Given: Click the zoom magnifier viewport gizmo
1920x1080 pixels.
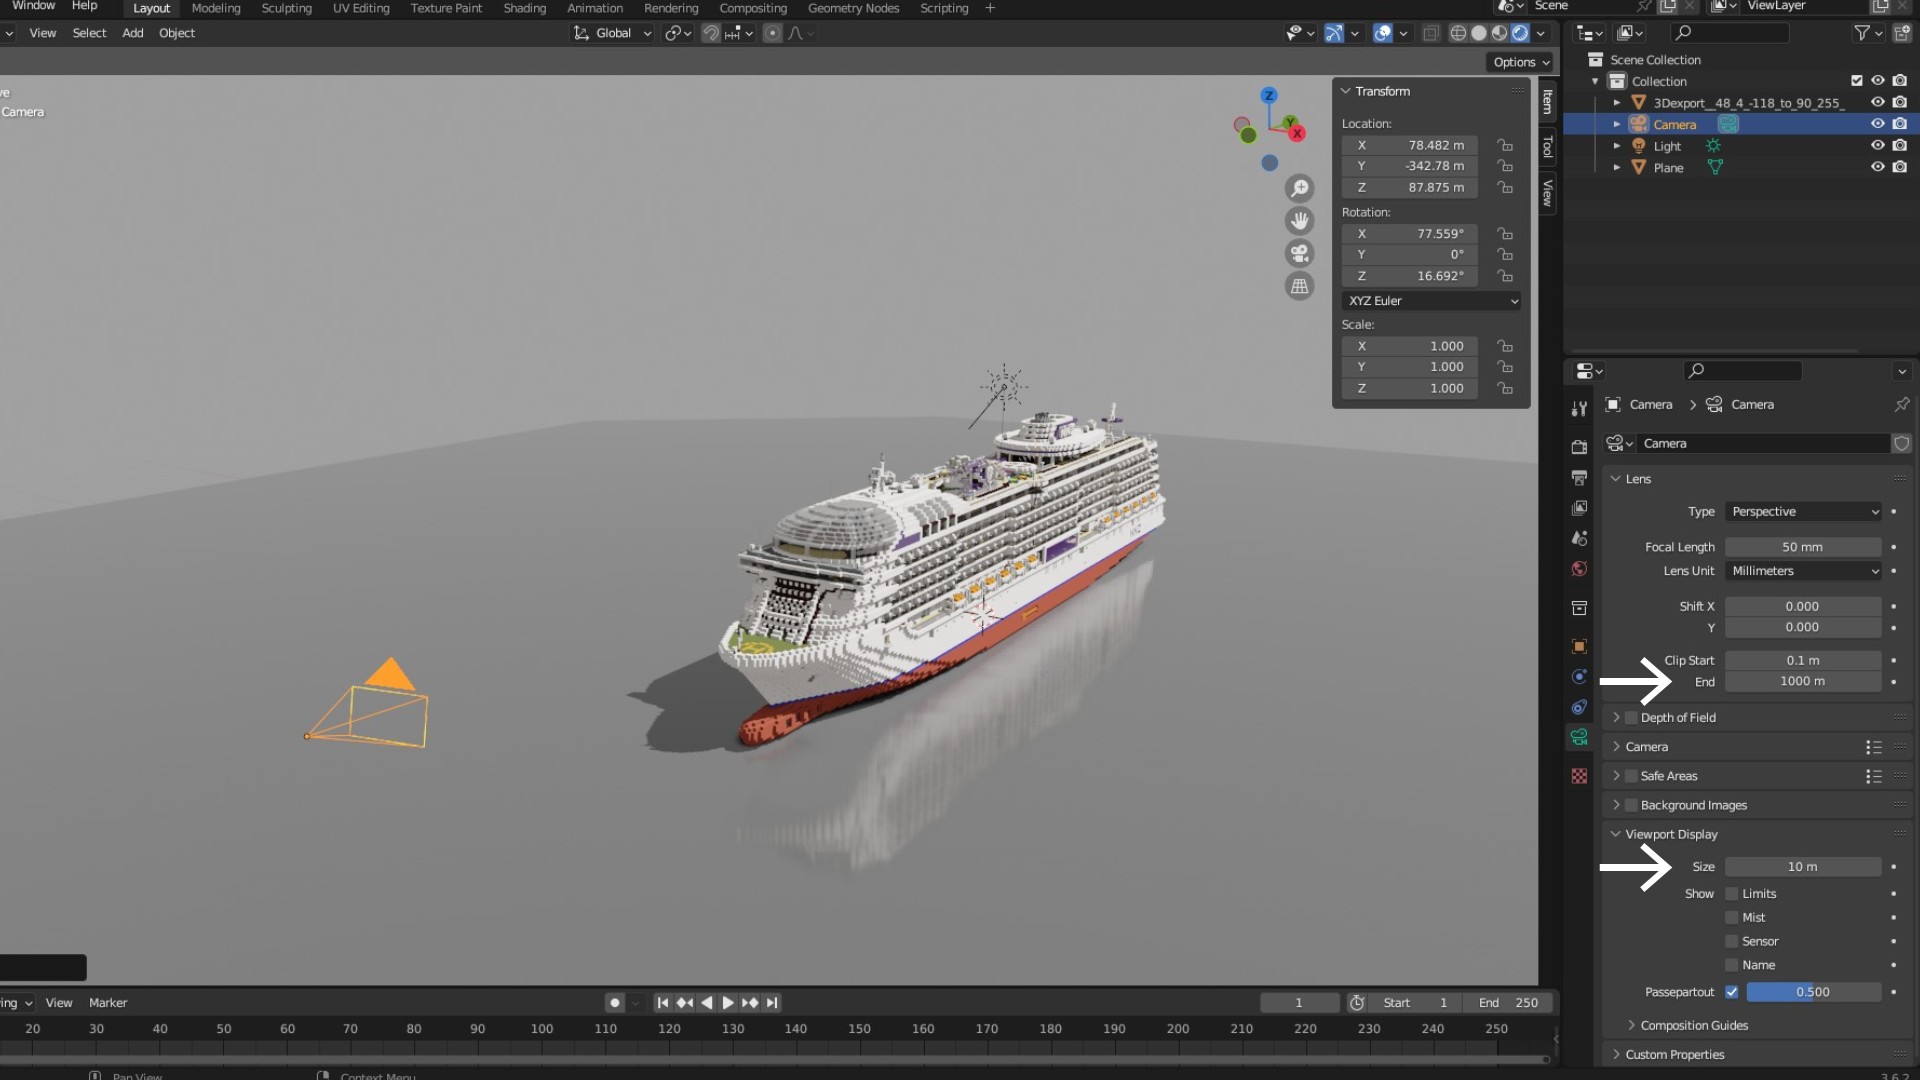Looking at the screenshot, I should [x=1299, y=189].
